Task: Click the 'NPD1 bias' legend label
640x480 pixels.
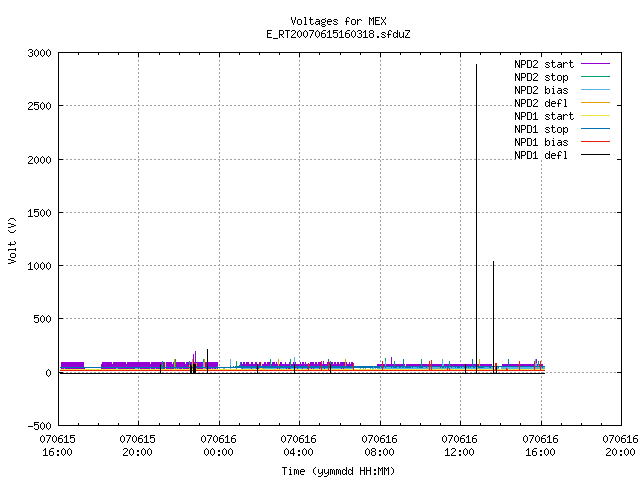Action: [x=541, y=142]
